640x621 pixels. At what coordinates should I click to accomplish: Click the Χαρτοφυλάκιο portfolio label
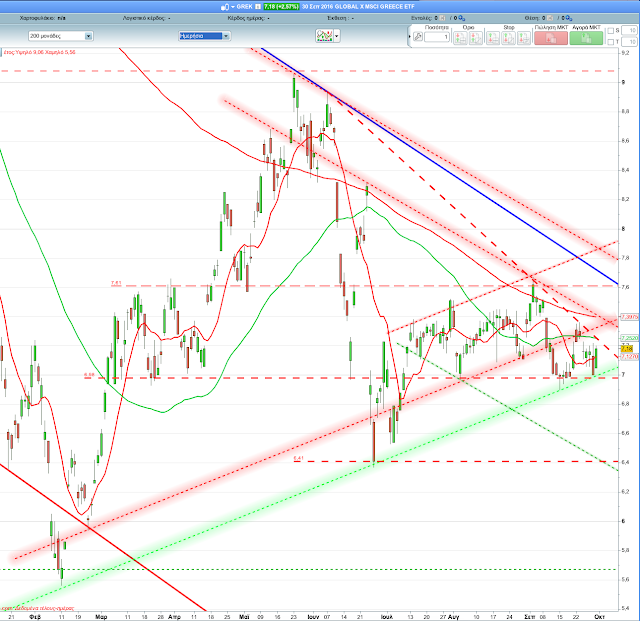[x=38, y=18]
